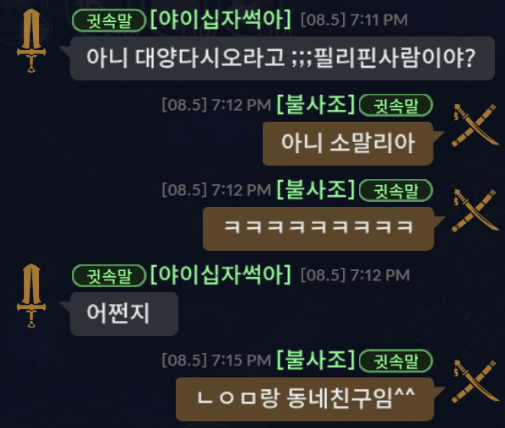Click the crossed sabers avatar beside the ㅋㅋㅋ message
Viewport: 505px width, 428px height.
(475, 210)
